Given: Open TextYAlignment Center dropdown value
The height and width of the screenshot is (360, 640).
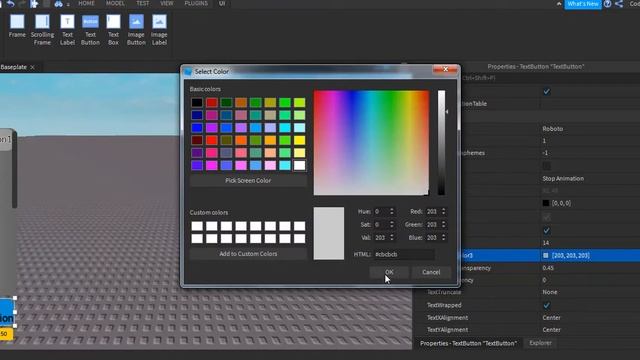Looking at the screenshot, I should [x=551, y=330].
